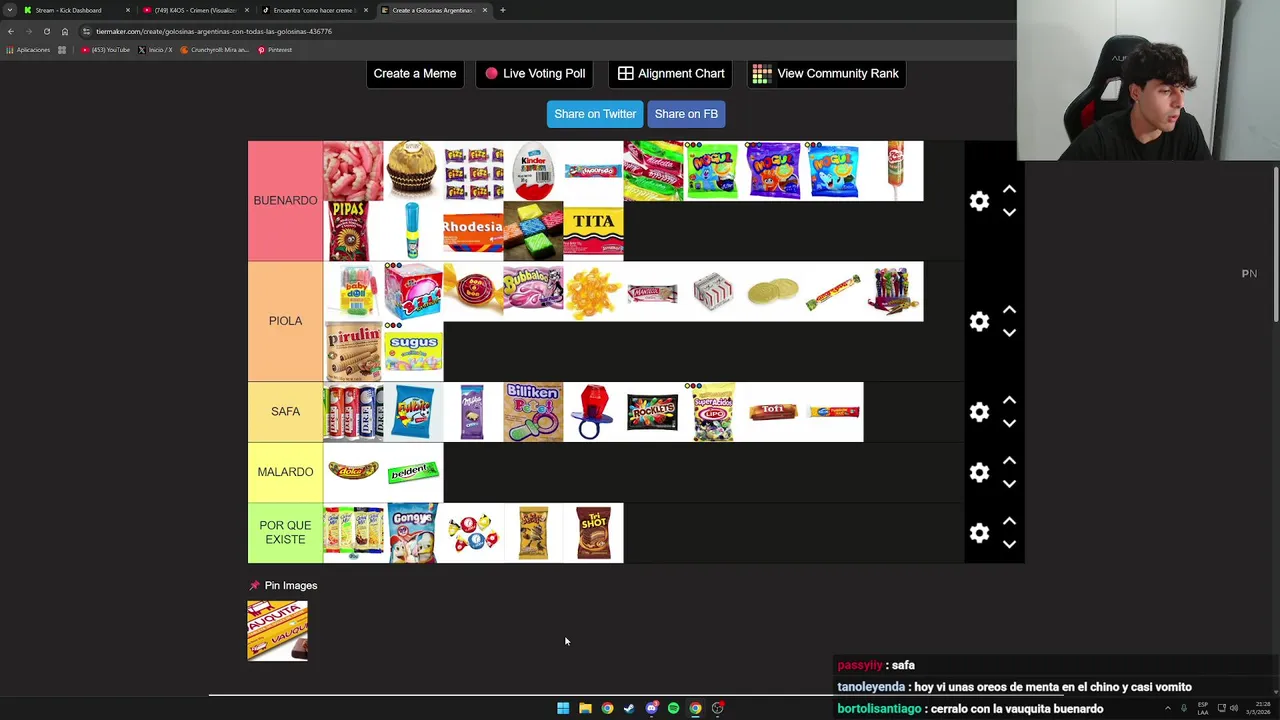The image size is (1280, 720).
Task: Go back in browser history
Action: (11, 31)
